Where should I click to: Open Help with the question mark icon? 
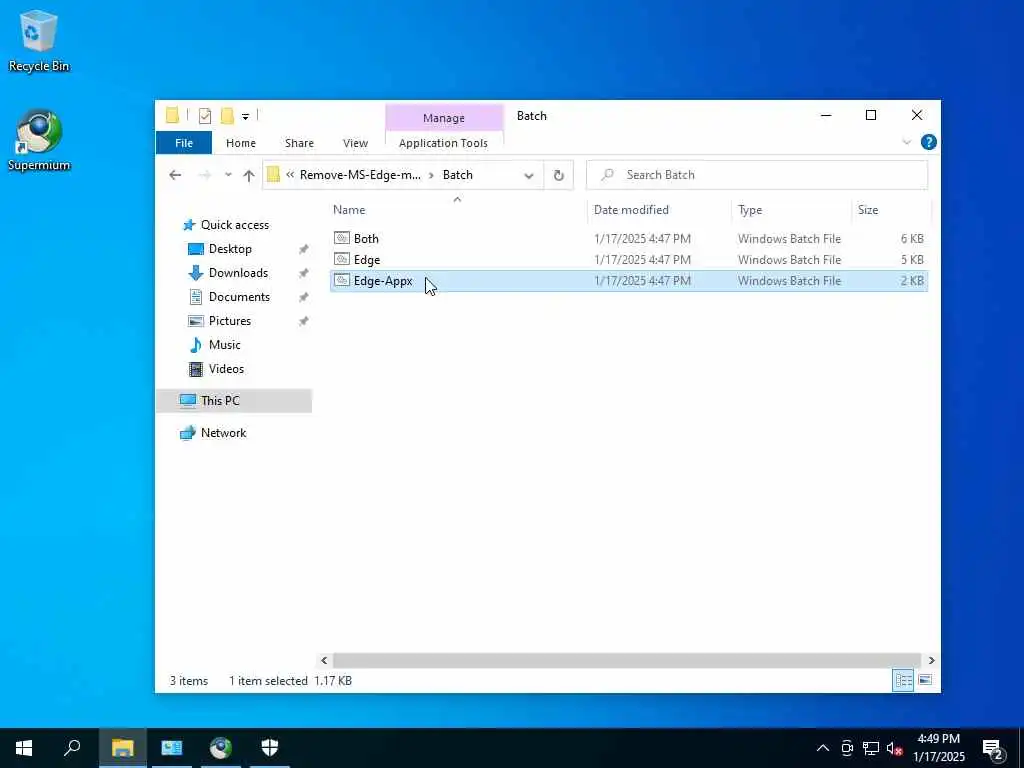(928, 142)
